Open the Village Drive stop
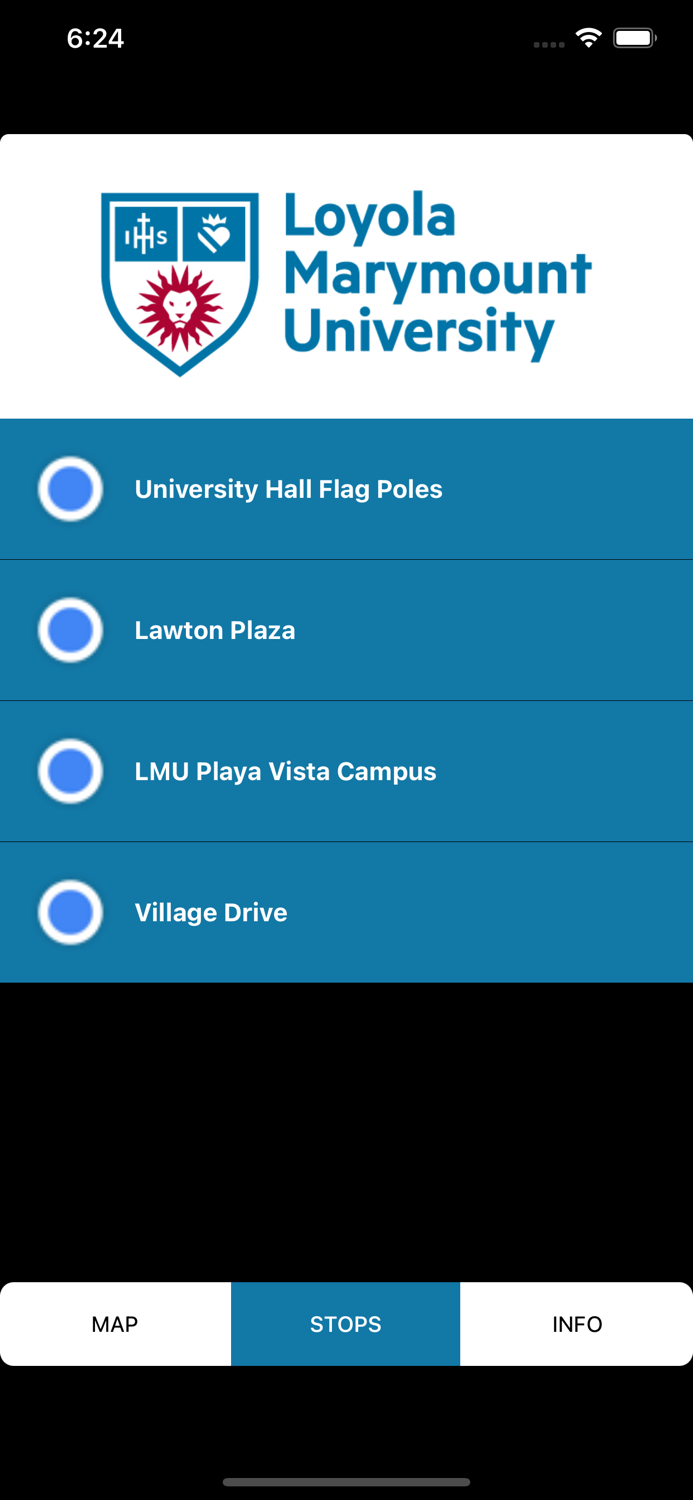693x1500 pixels. pyautogui.click(x=346, y=912)
